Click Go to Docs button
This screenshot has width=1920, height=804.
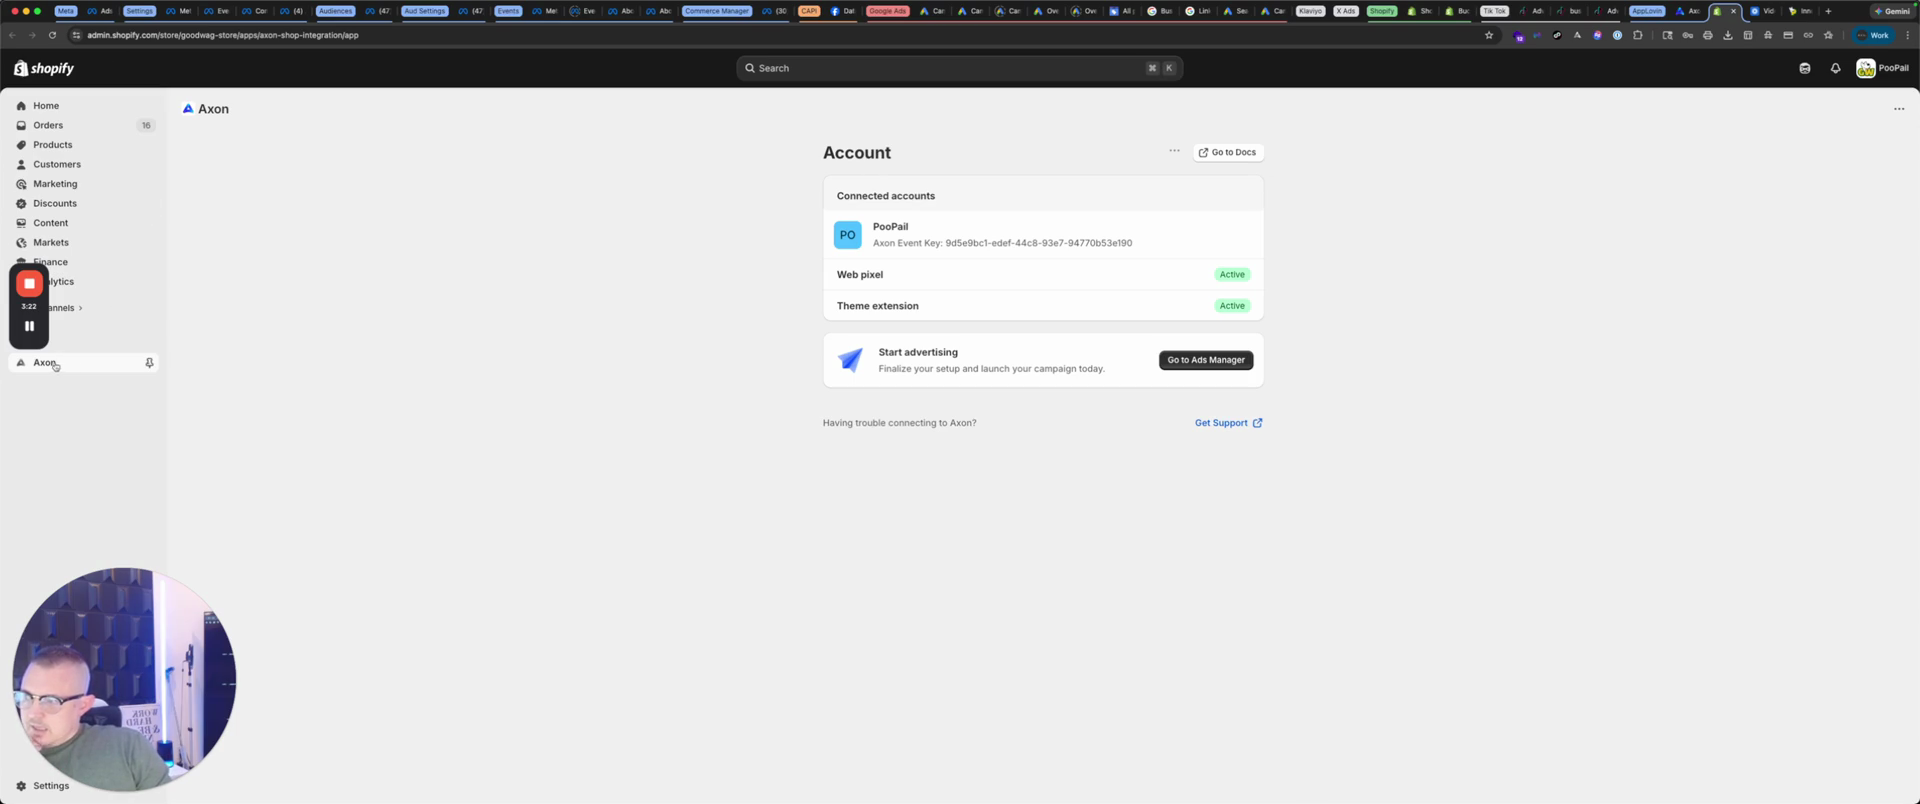pos(1228,152)
